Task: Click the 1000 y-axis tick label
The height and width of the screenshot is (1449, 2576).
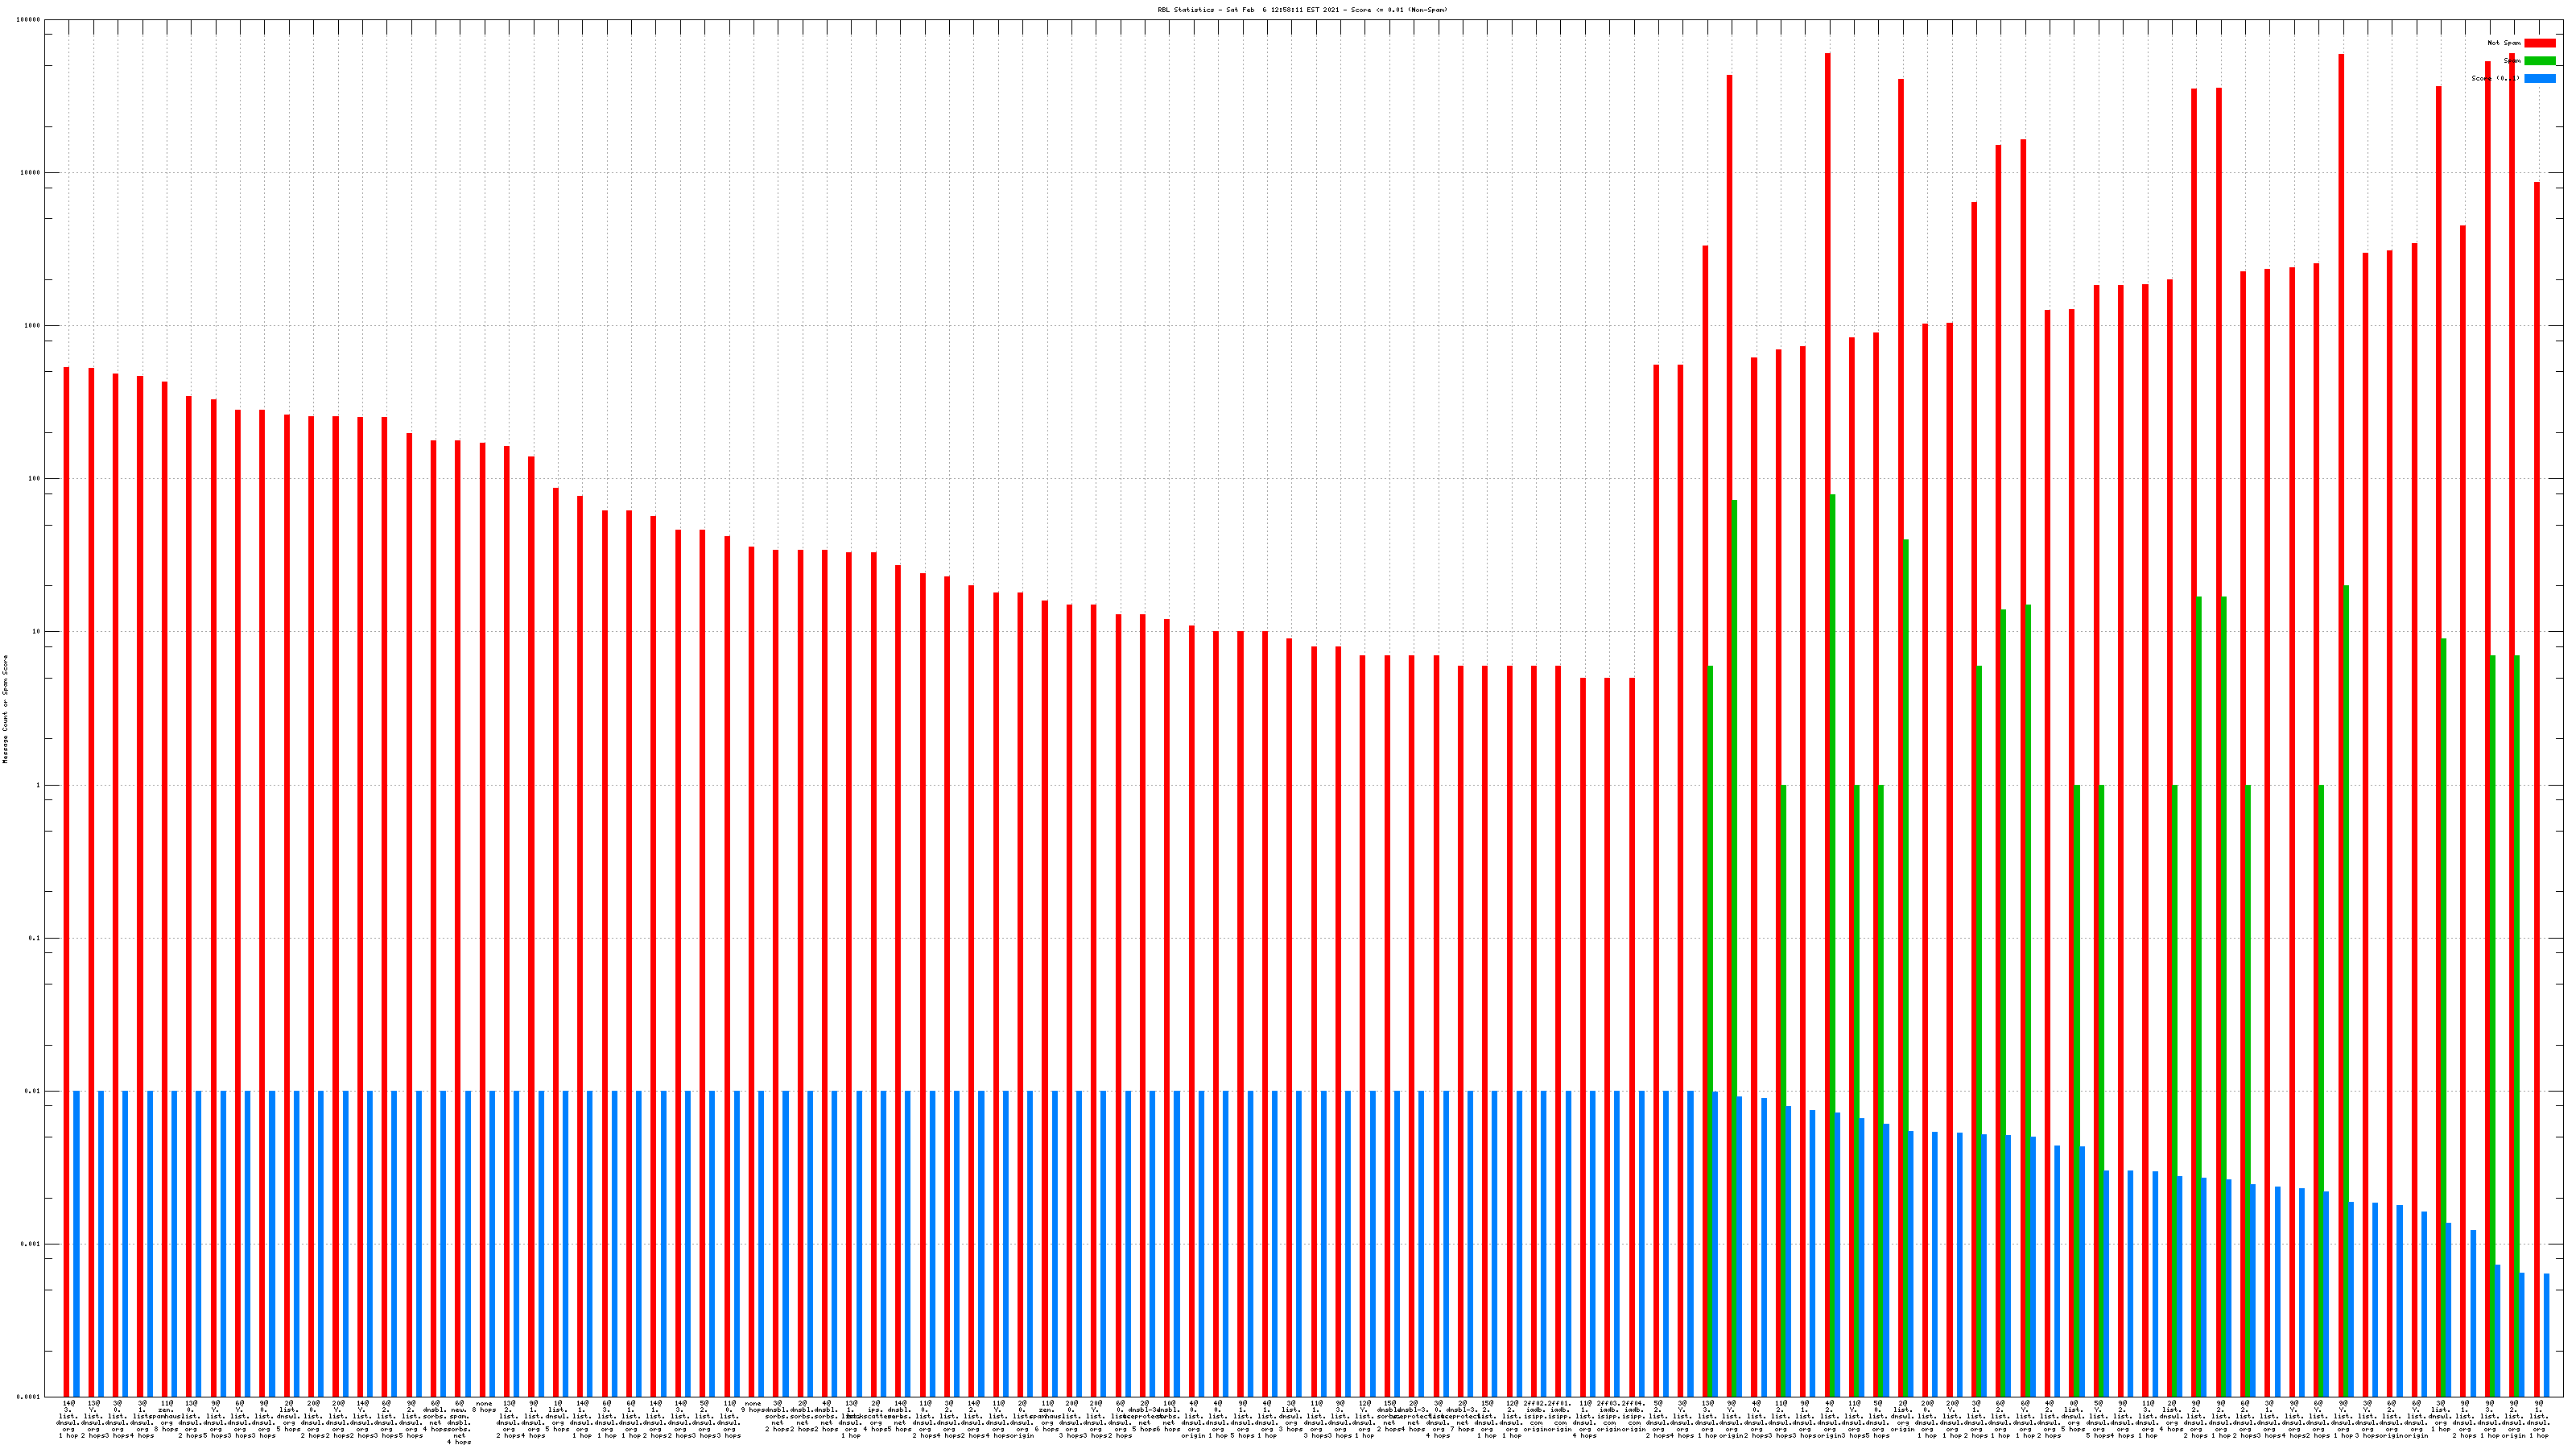Action: [32, 326]
